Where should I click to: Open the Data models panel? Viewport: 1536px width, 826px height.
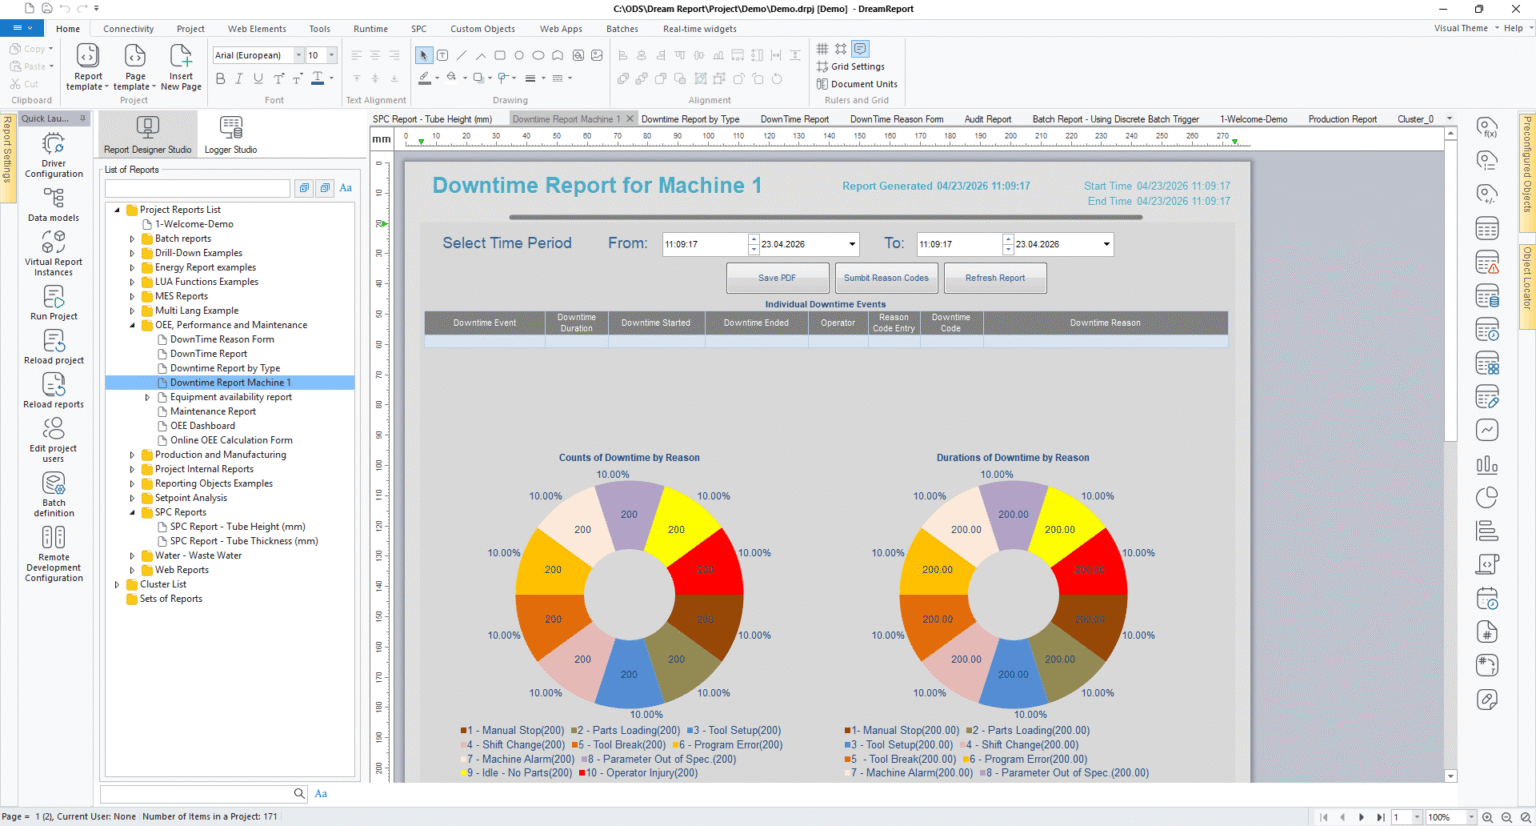(54, 204)
